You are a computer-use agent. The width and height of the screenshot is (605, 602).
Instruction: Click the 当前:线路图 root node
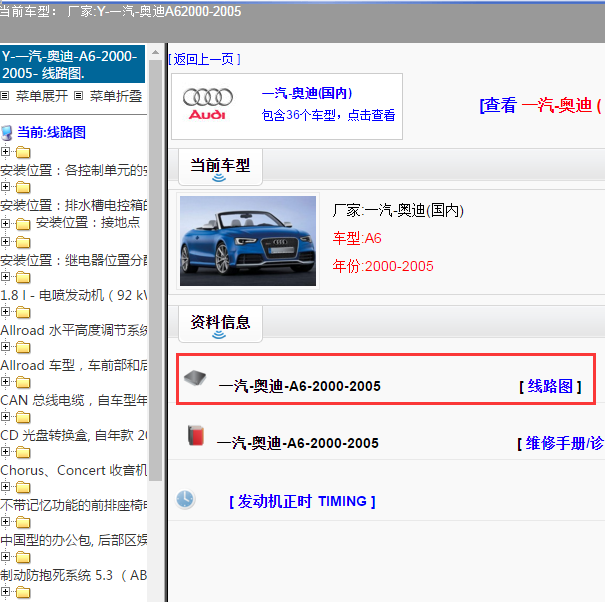51,132
